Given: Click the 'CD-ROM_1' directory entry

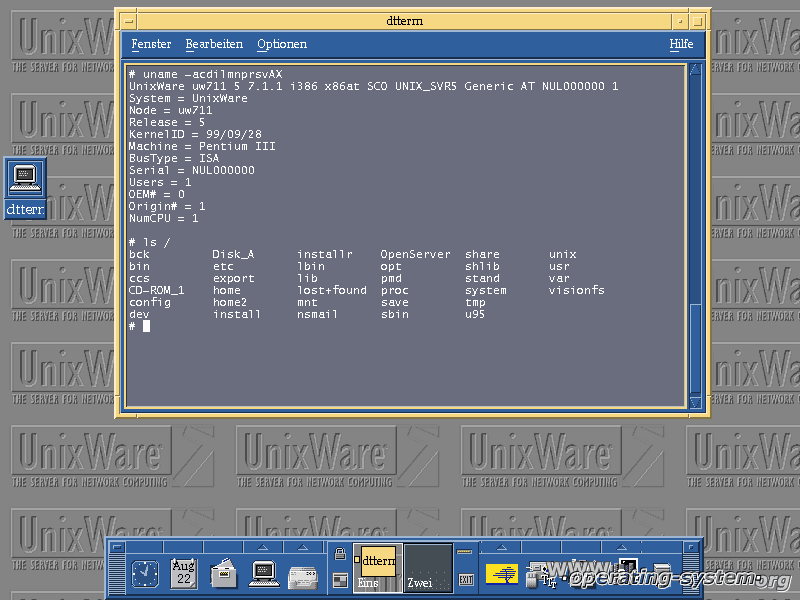Looking at the screenshot, I should click(157, 290).
